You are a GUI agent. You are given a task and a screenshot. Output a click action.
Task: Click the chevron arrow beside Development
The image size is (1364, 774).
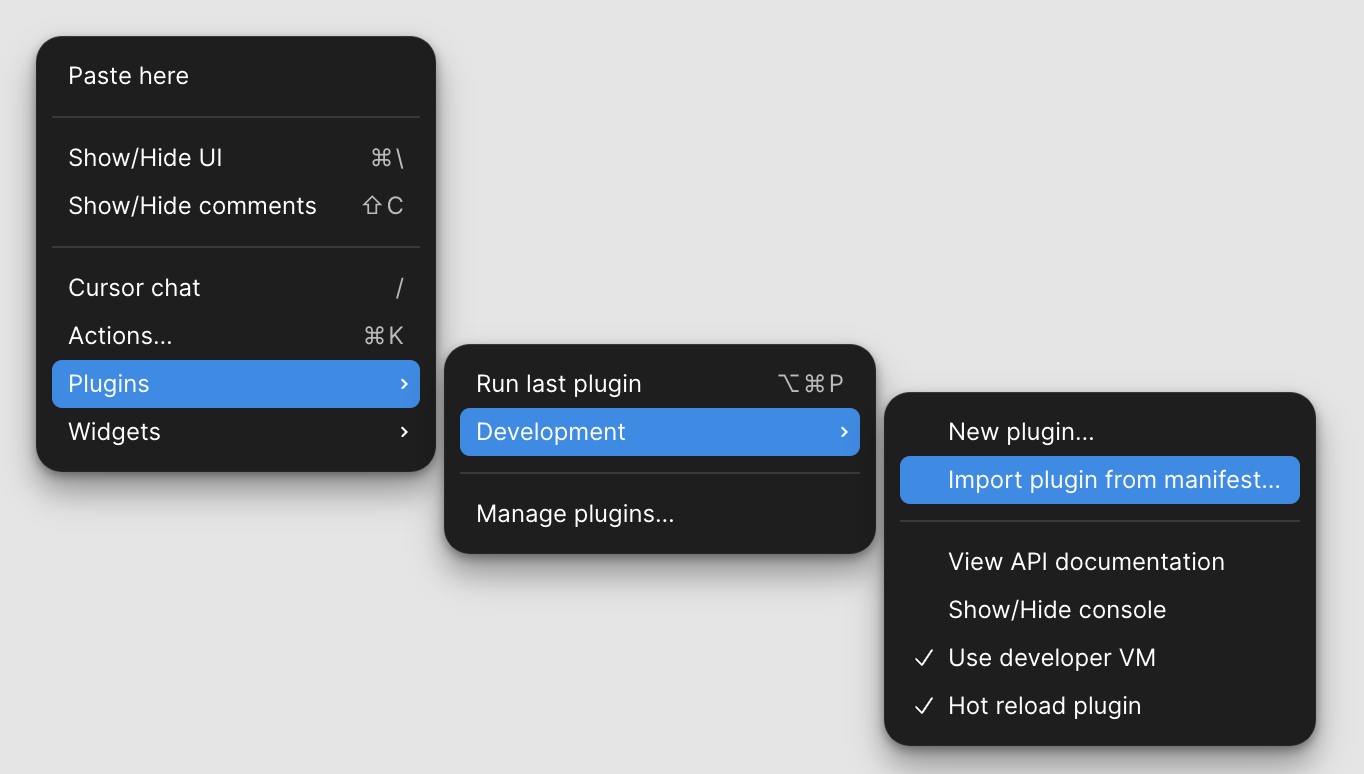[x=844, y=432]
